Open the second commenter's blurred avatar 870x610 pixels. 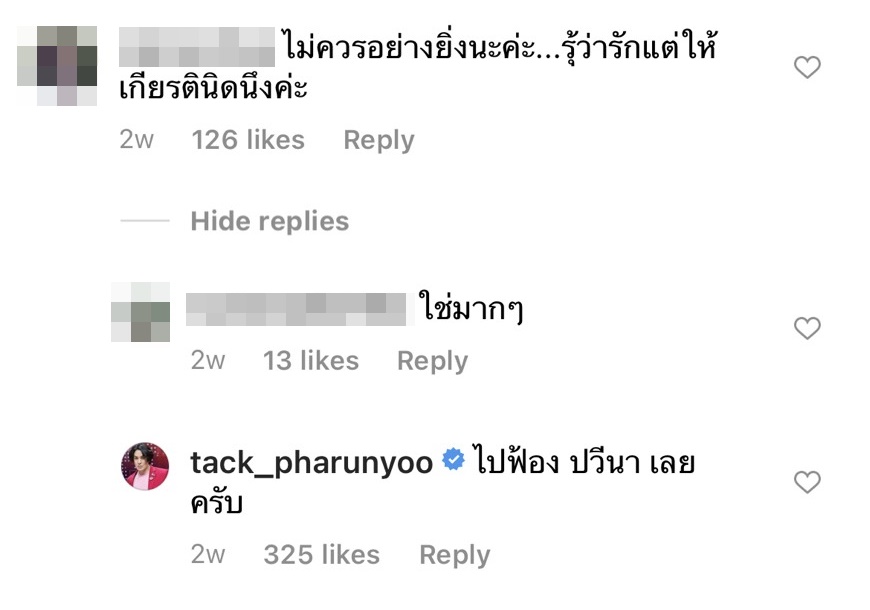click(x=140, y=312)
